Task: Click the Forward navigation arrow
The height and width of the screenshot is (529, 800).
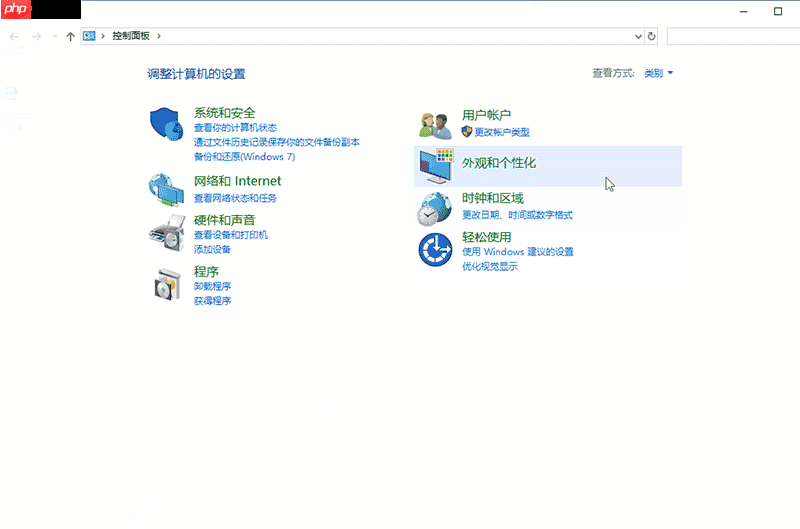Action: (36, 36)
